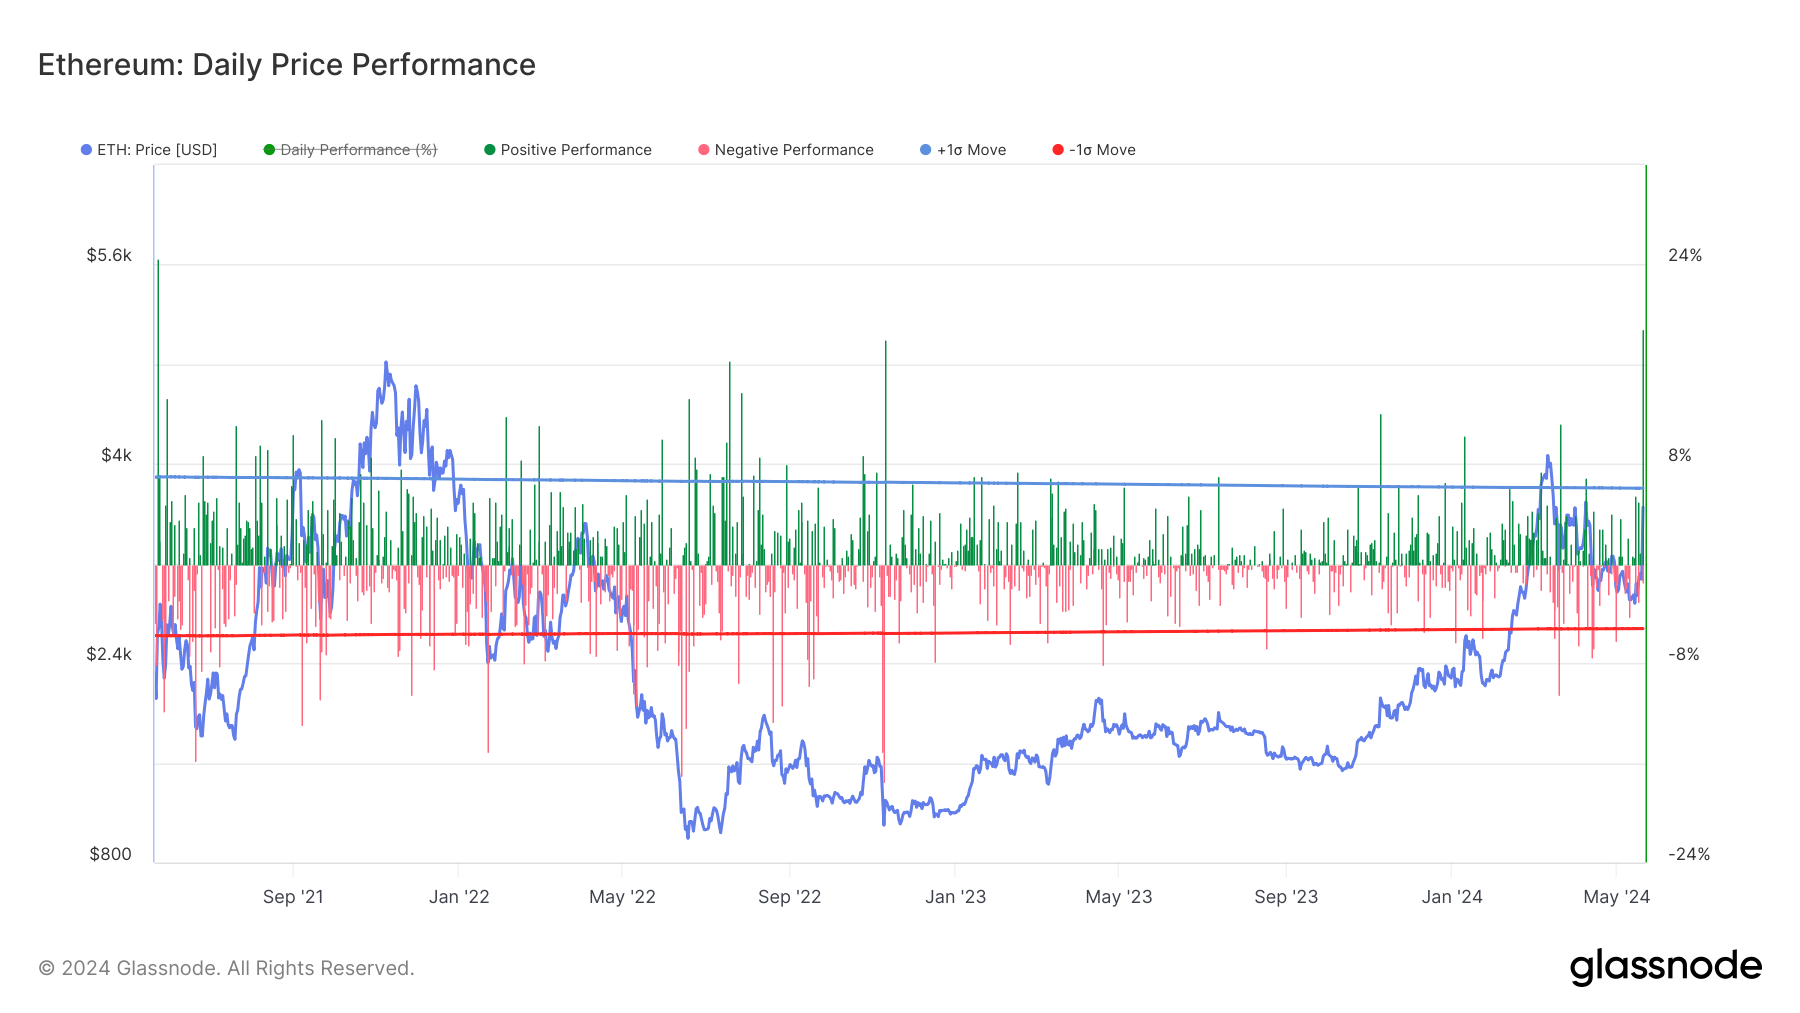Toggle the -1σ Move legend entry

coord(1094,150)
